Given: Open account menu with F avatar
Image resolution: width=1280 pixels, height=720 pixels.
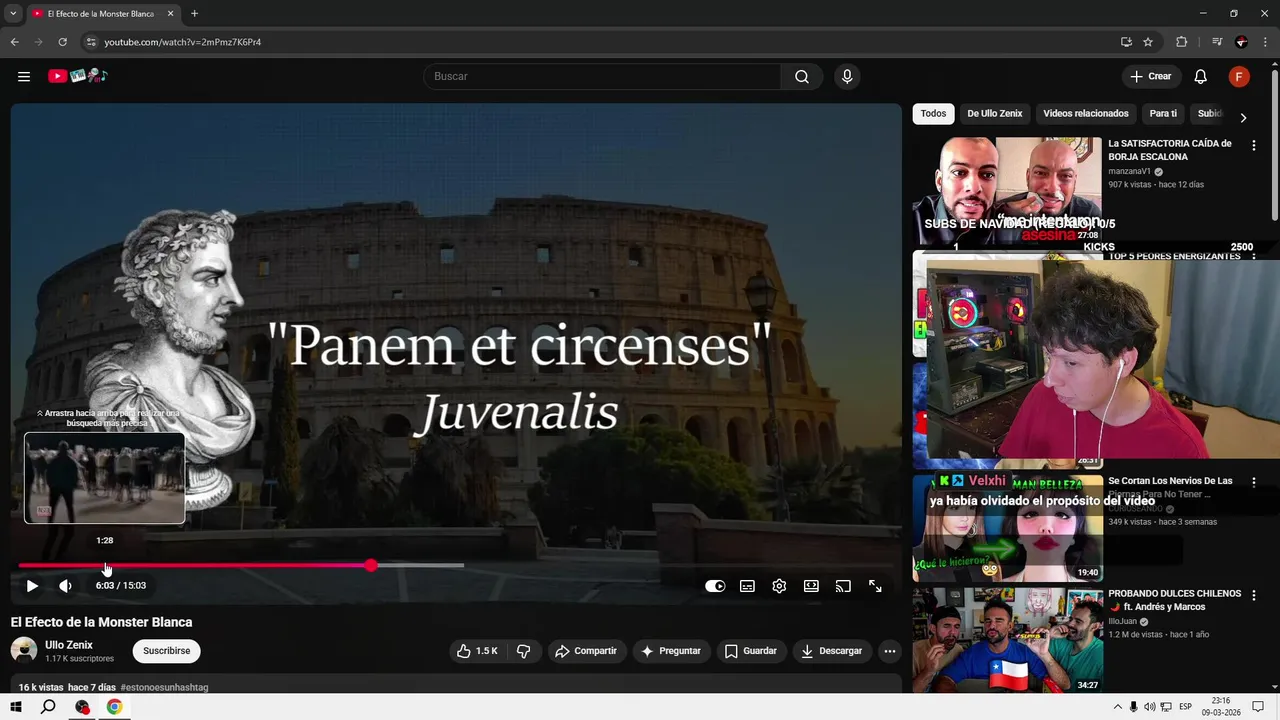Looking at the screenshot, I should coord(1239,77).
